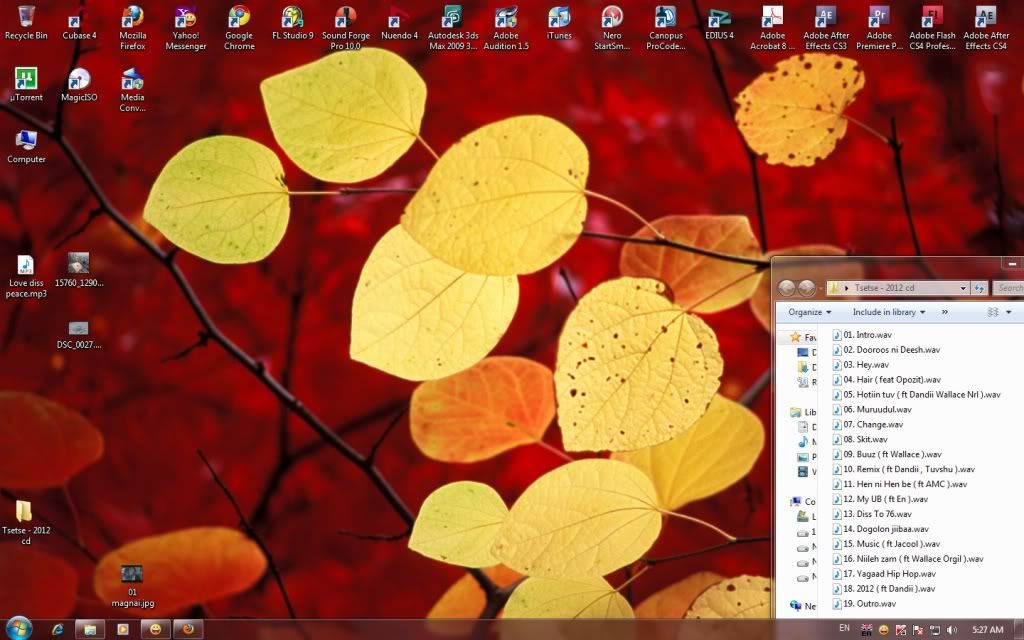Select the MagicISO desktop icon
This screenshot has width=1024, height=640.
coord(79,80)
